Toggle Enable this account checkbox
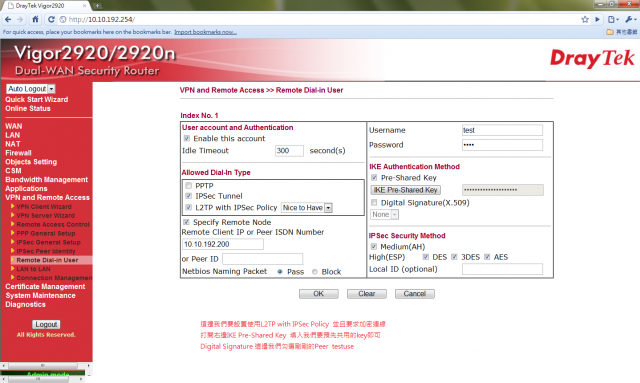This screenshot has height=383, width=640. pyautogui.click(x=187, y=138)
